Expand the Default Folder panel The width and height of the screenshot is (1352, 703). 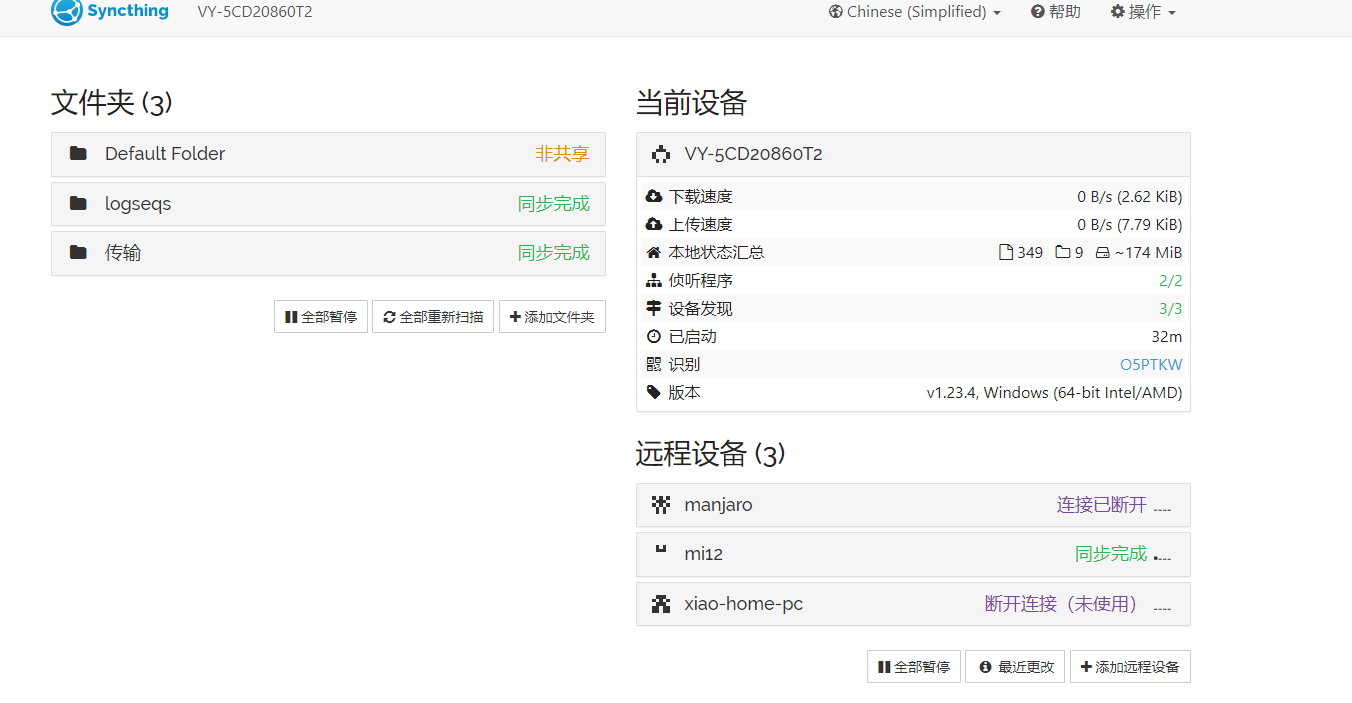(x=328, y=154)
